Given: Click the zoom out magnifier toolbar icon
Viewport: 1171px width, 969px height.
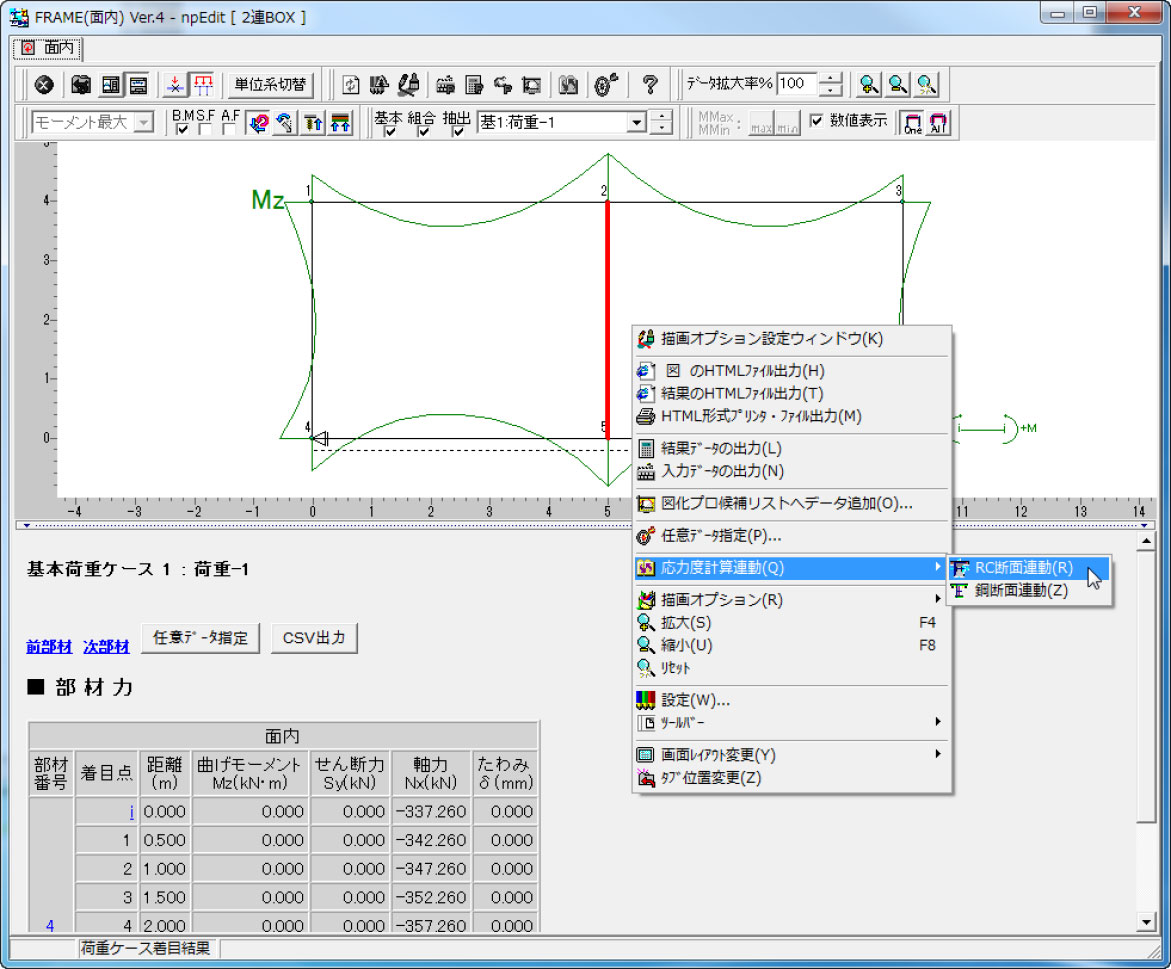Looking at the screenshot, I should (898, 85).
